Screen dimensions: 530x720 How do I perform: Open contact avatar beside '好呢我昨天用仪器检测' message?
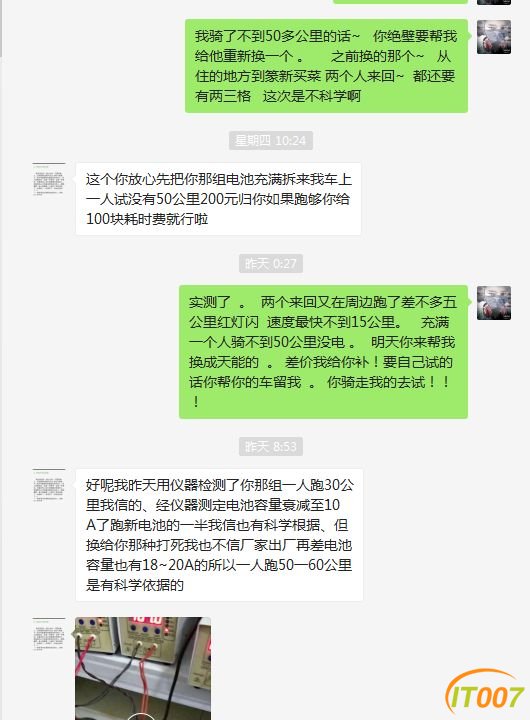[x=49, y=486]
